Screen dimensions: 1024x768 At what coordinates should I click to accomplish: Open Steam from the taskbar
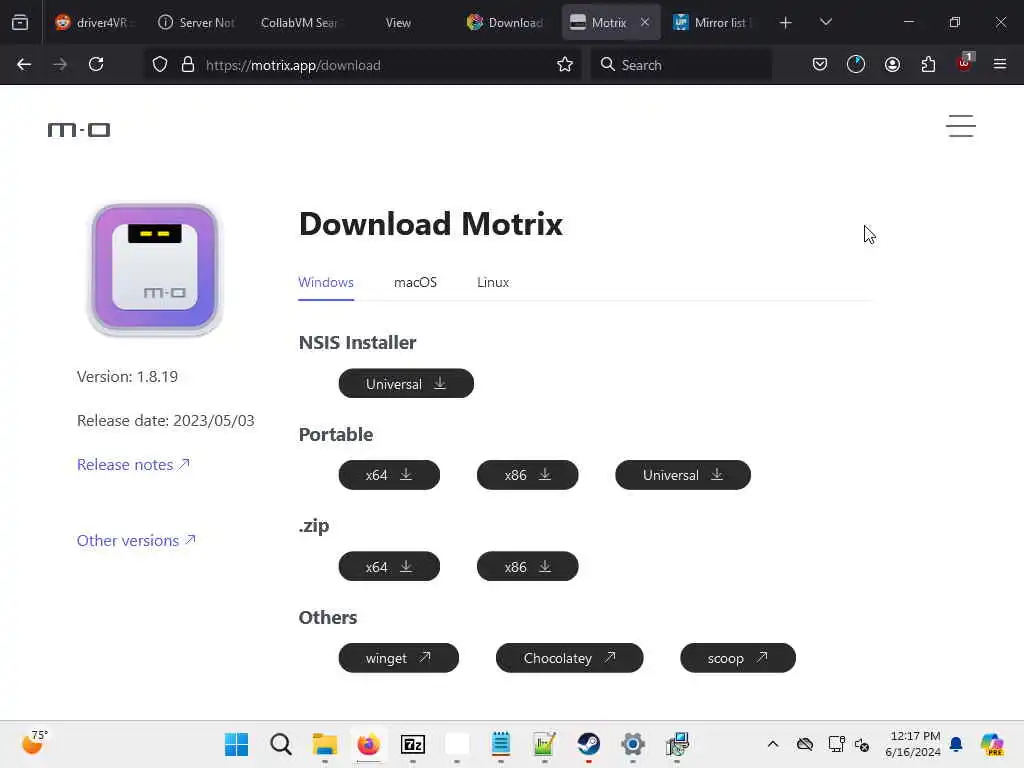pos(588,744)
